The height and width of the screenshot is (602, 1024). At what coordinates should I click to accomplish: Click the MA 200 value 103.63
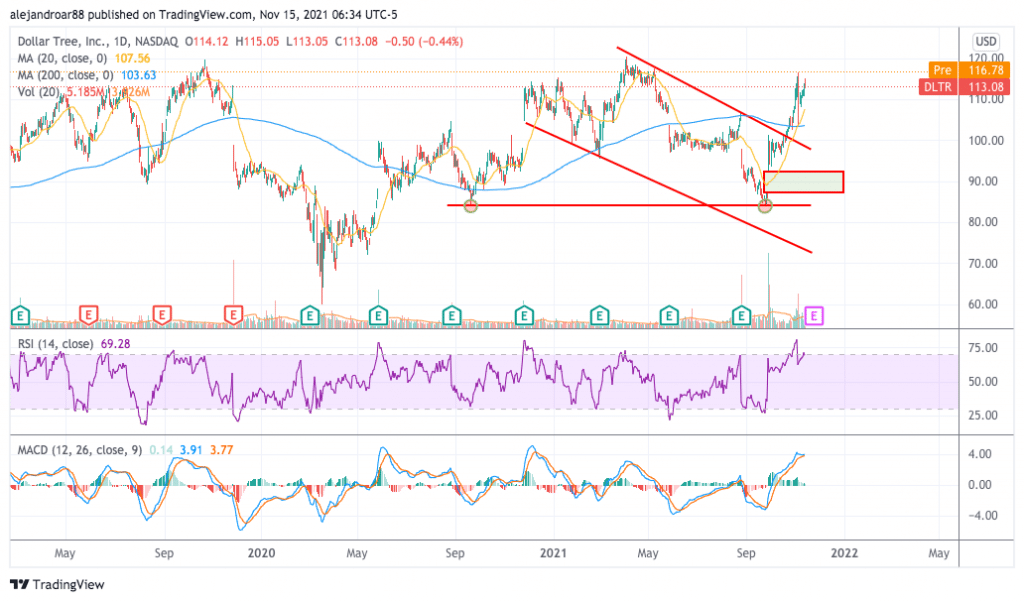click(138, 75)
